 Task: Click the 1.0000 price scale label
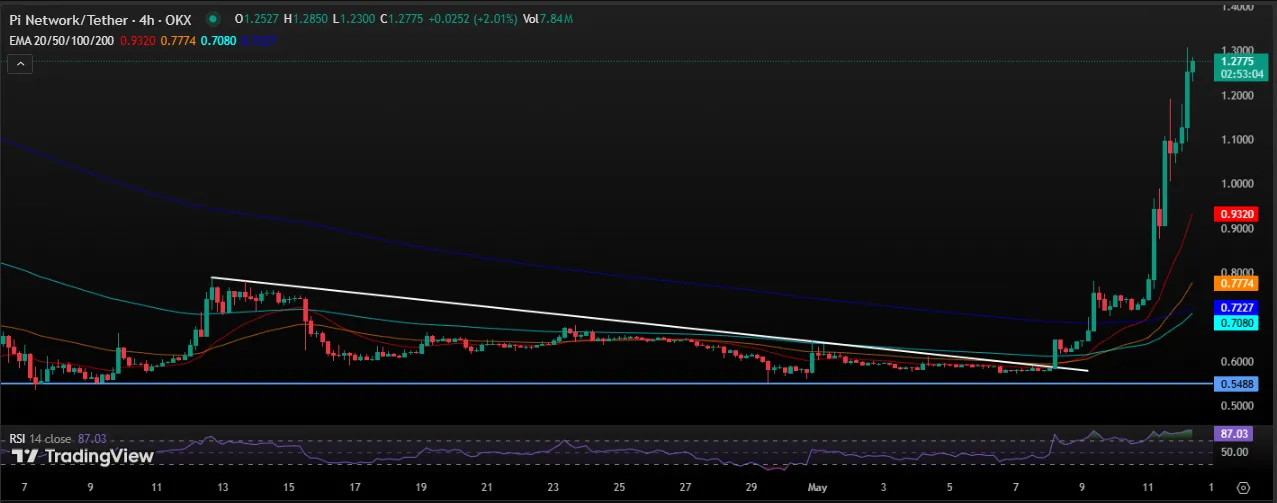tap(1238, 184)
